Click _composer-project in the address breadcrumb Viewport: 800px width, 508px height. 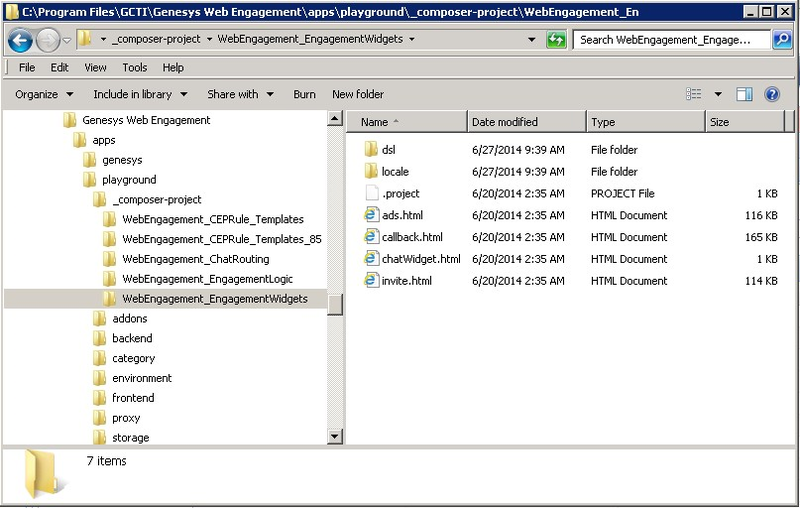[156, 39]
